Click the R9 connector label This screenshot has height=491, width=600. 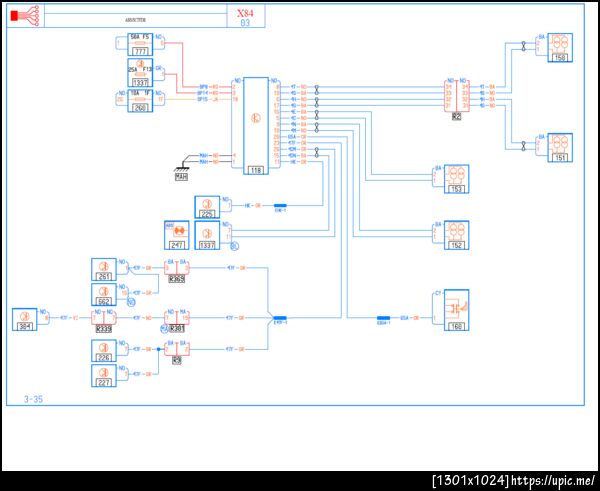[x=176, y=360]
